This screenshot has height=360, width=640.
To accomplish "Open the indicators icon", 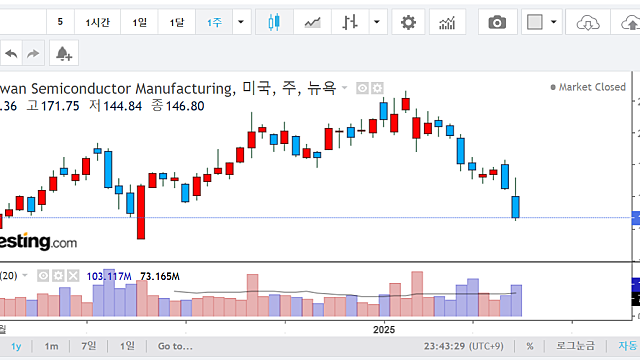I will [447, 22].
